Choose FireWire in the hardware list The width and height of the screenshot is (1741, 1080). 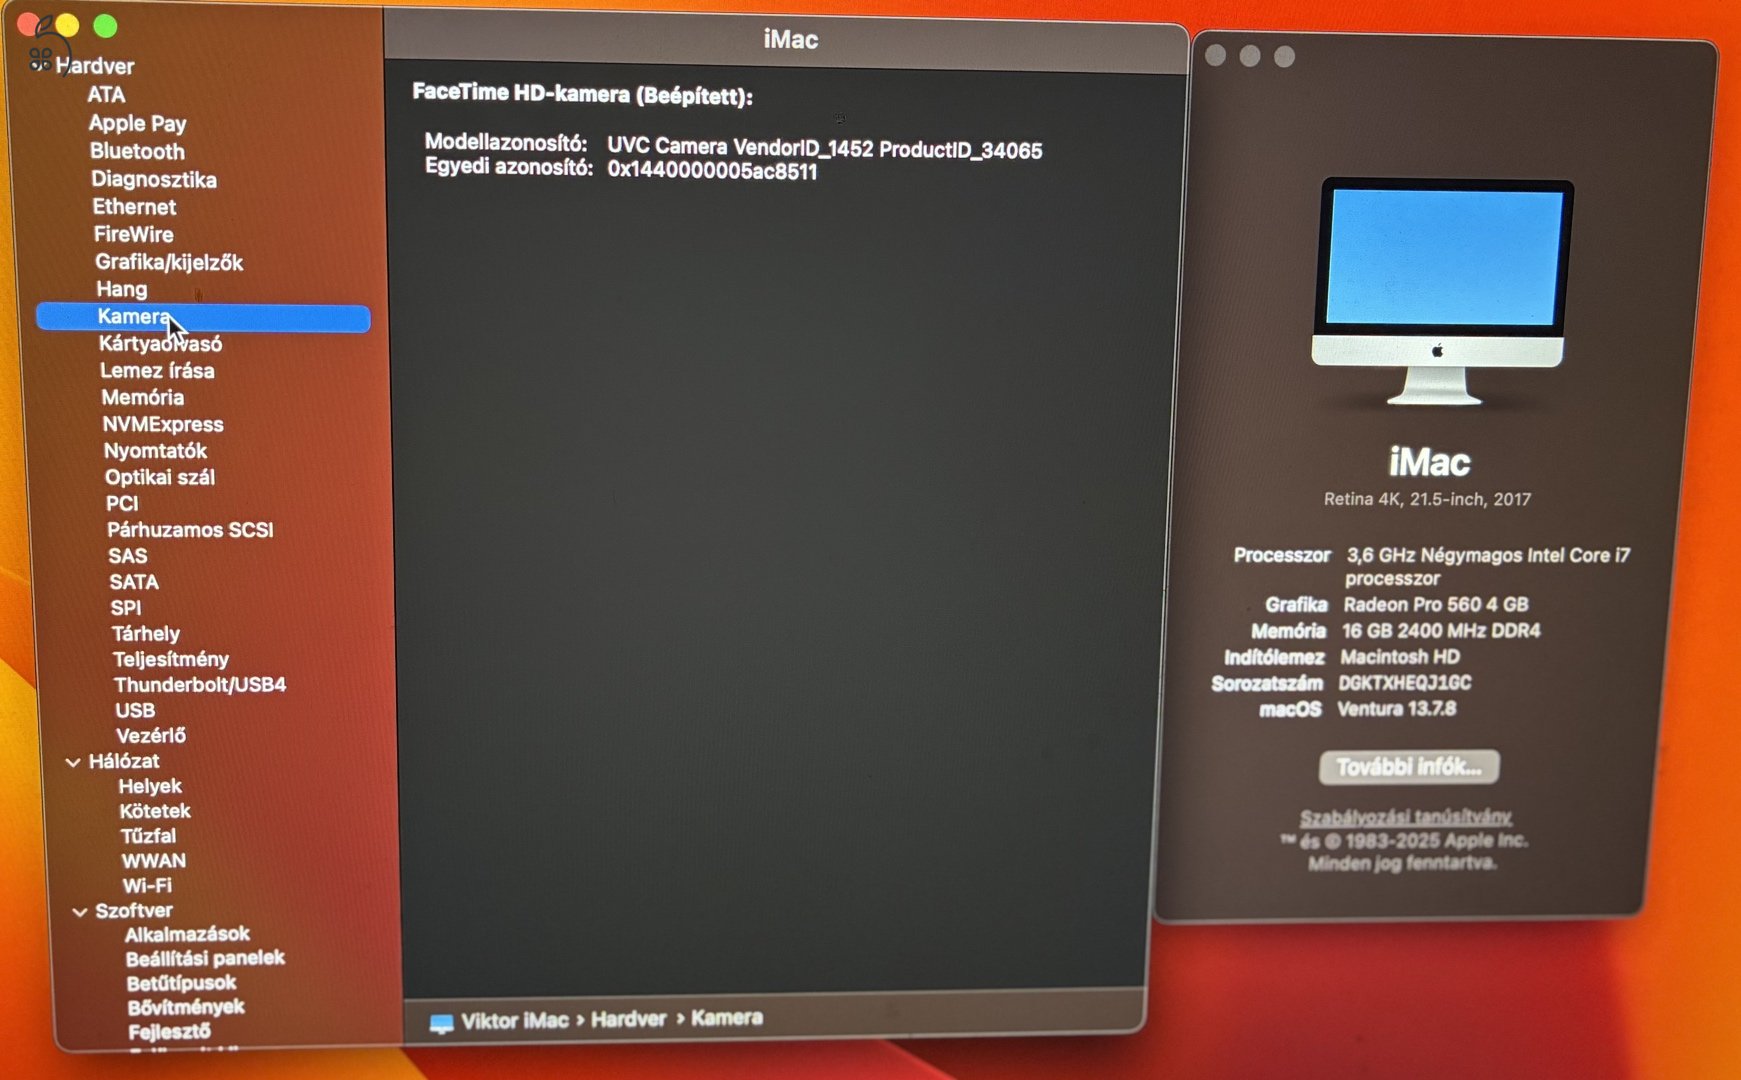(133, 234)
